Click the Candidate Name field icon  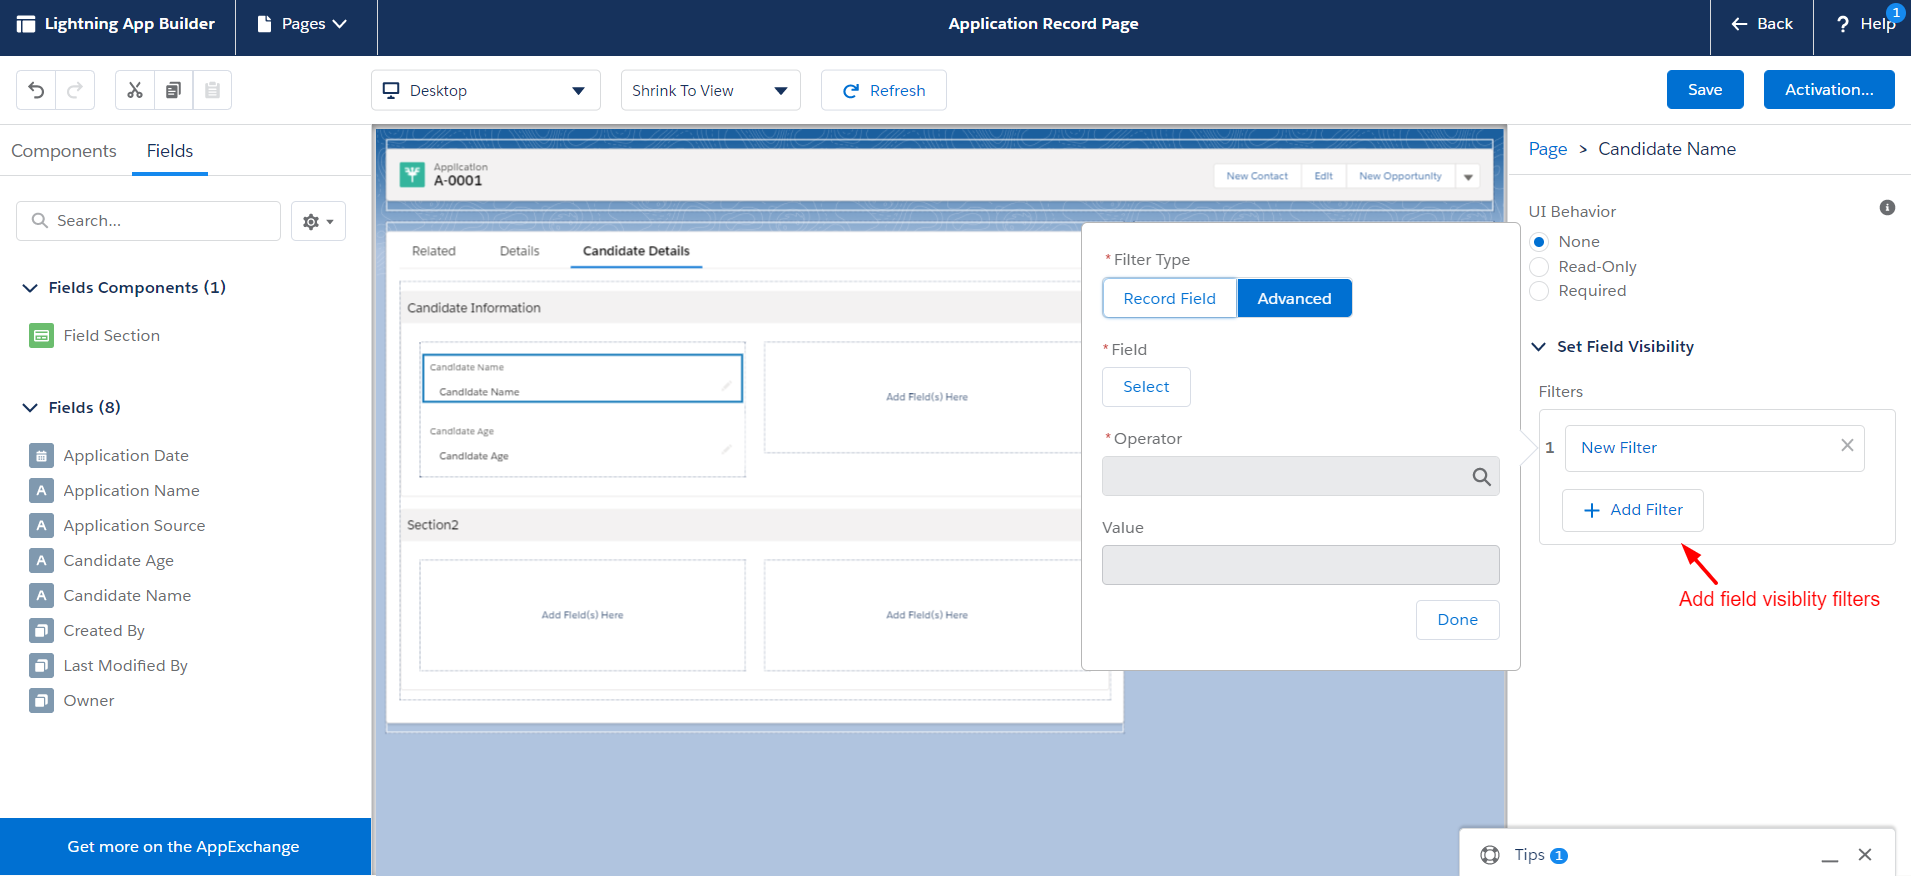tap(41, 596)
